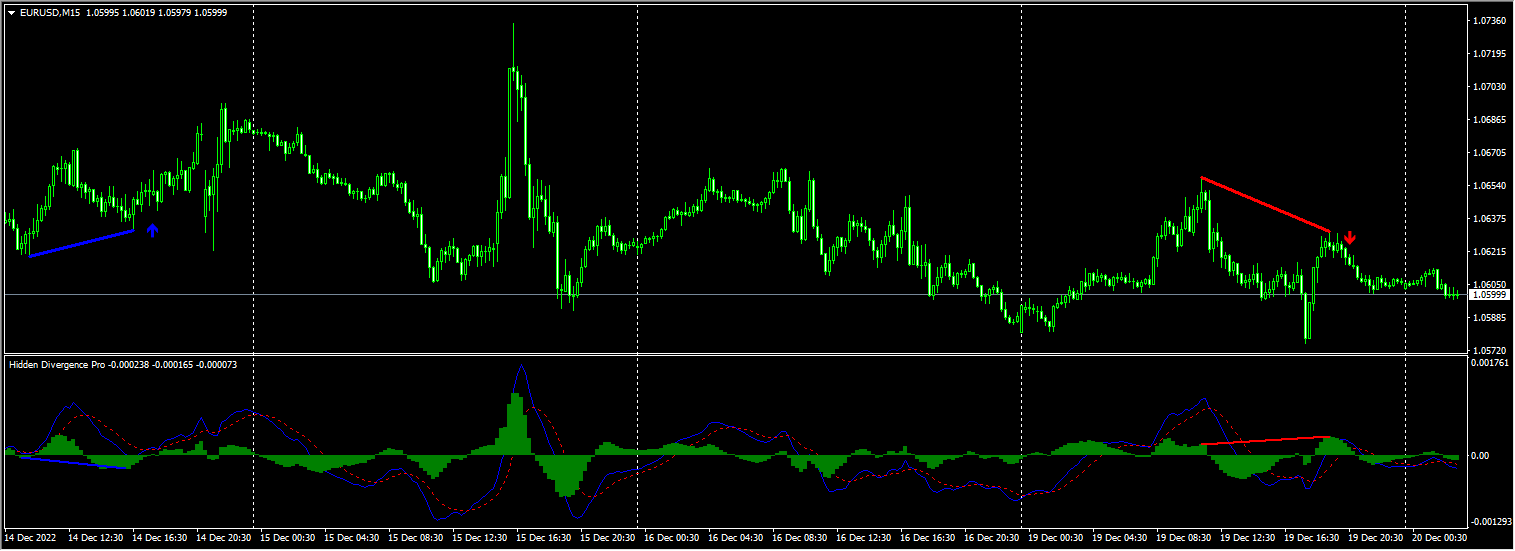Select the red down arrow signal

(1350, 238)
